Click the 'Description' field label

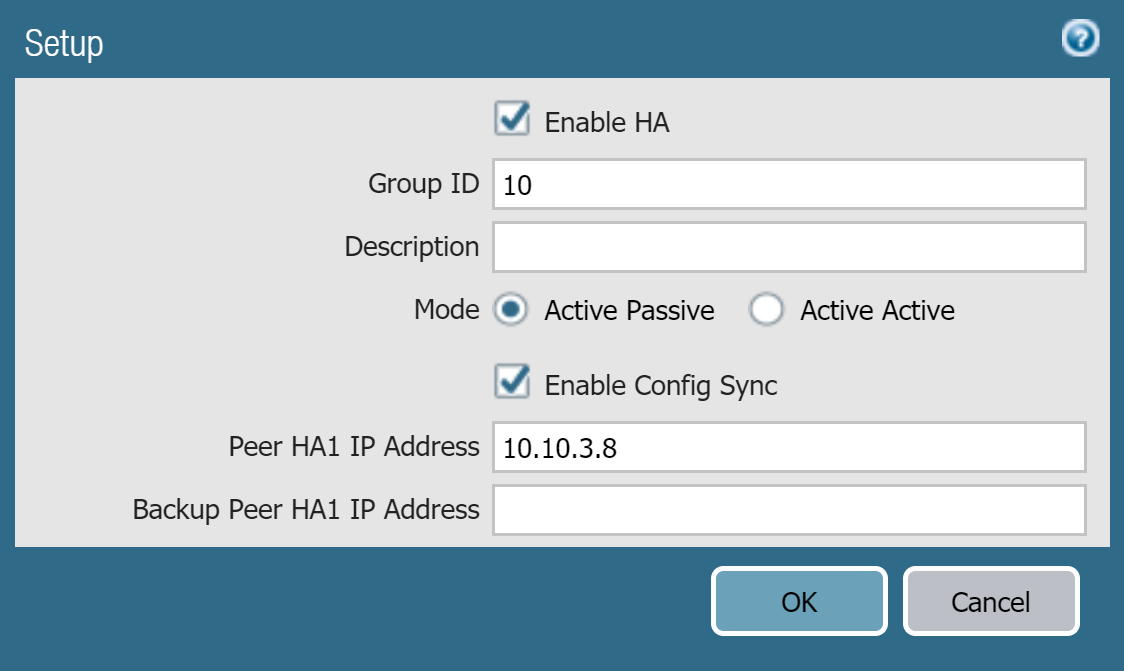(411, 247)
